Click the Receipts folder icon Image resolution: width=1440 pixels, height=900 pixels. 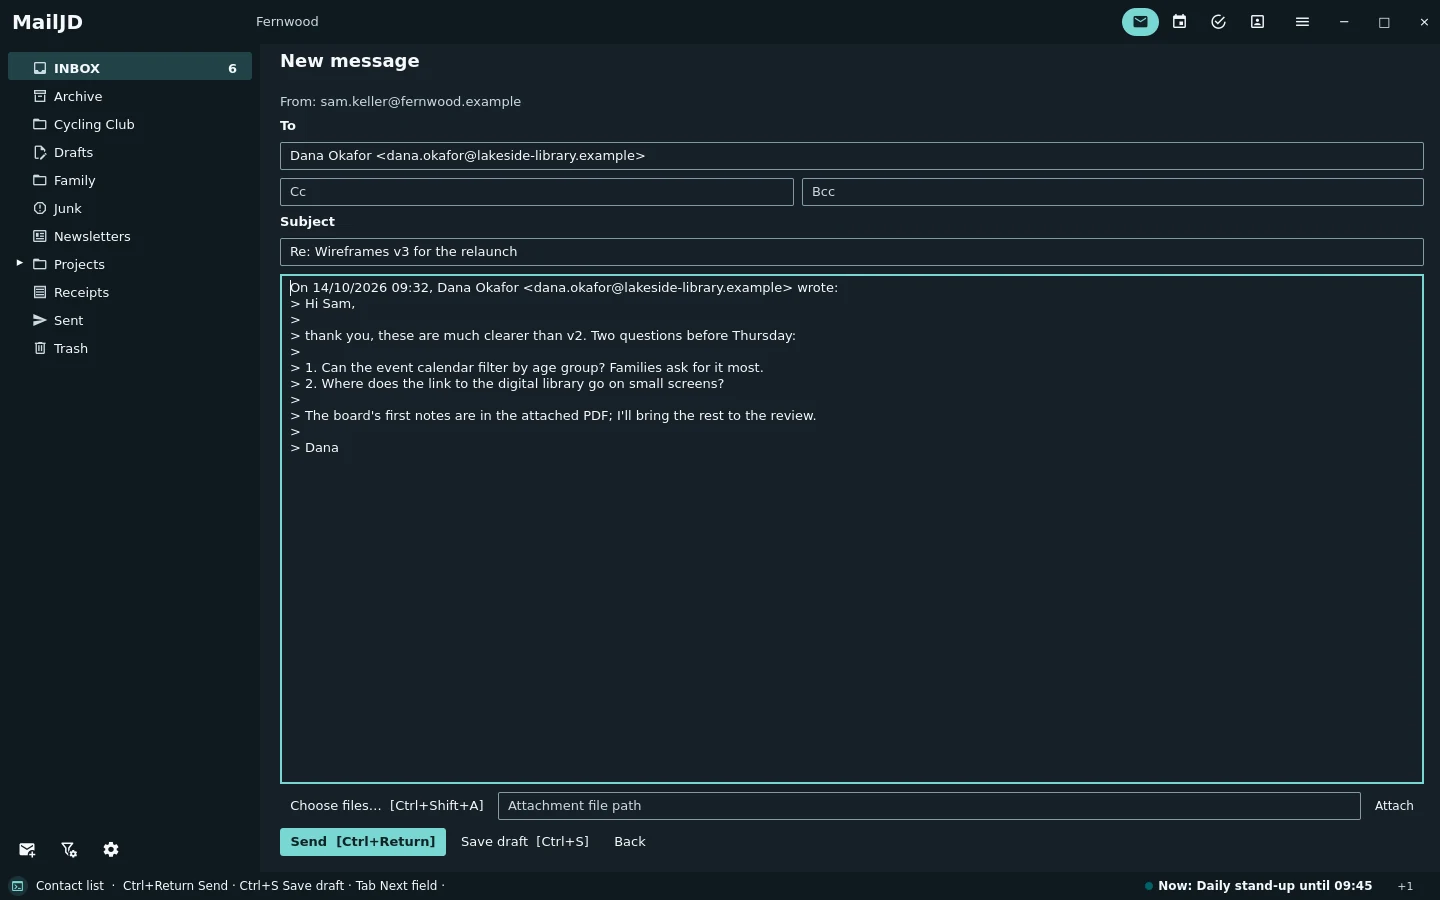click(40, 292)
